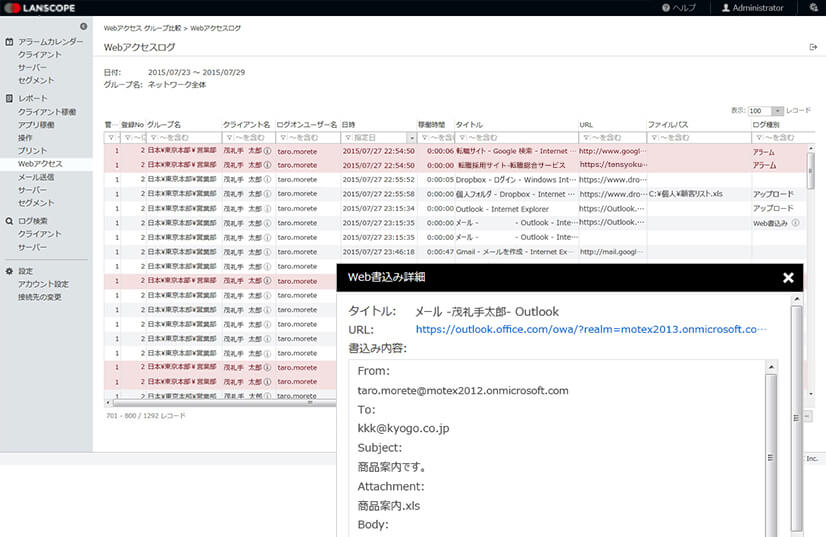Image resolution: width=826 pixels, height=537 pixels.
Task: Click the 日時 column header
Action: click(348, 125)
